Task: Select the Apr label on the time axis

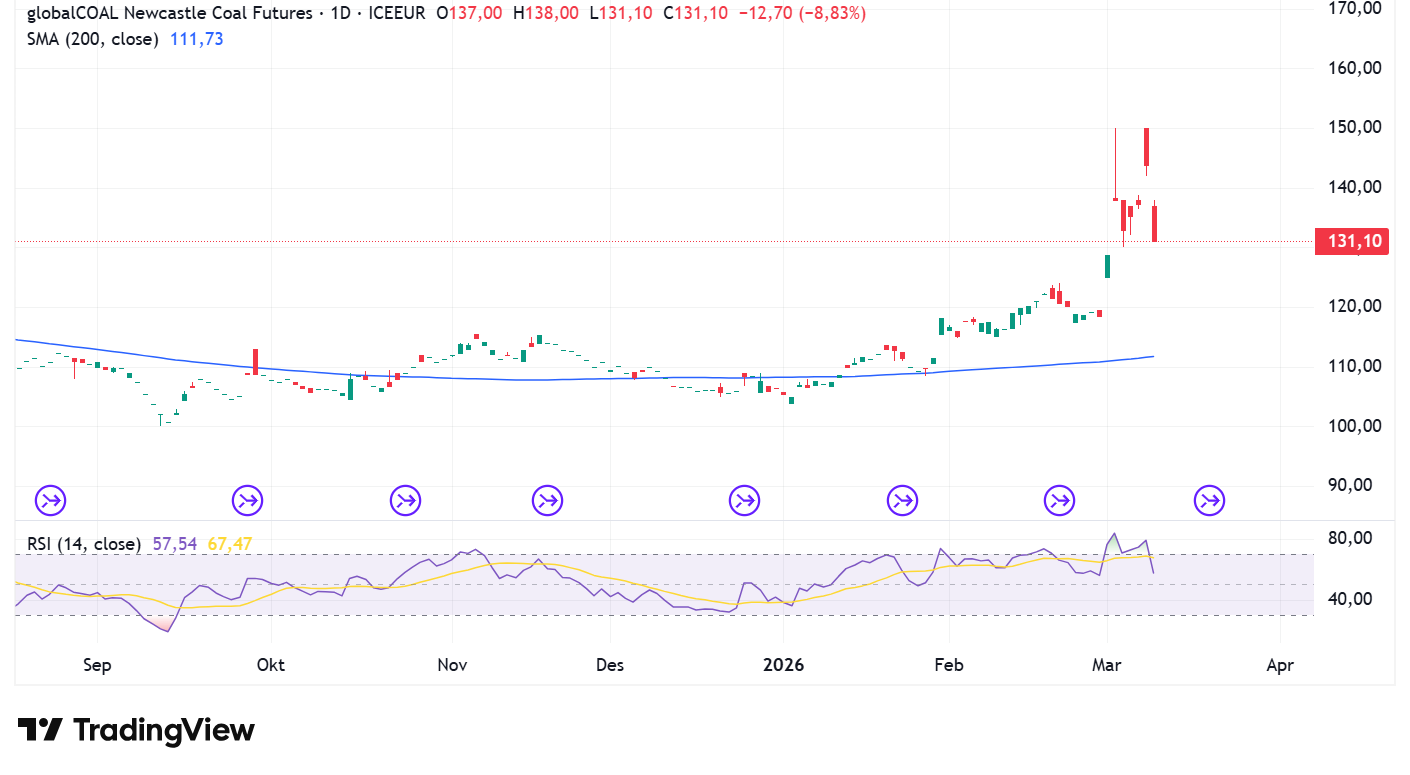Action: click(x=1280, y=665)
